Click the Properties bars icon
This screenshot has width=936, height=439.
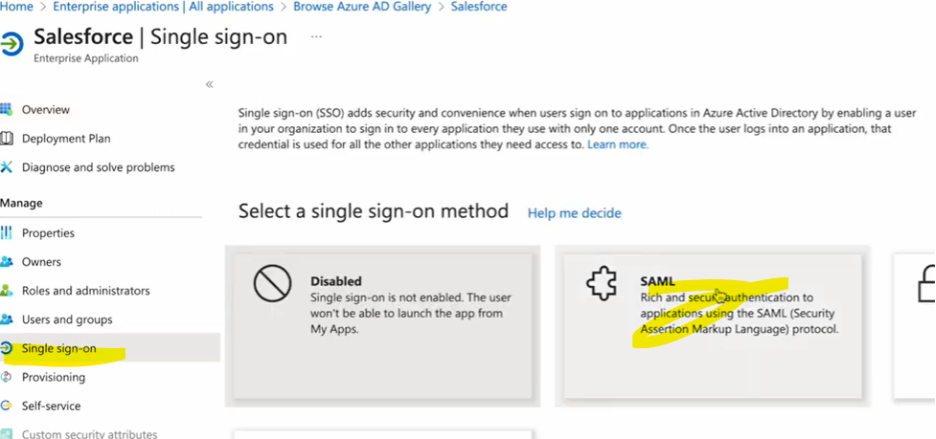[x=7, y=233]
